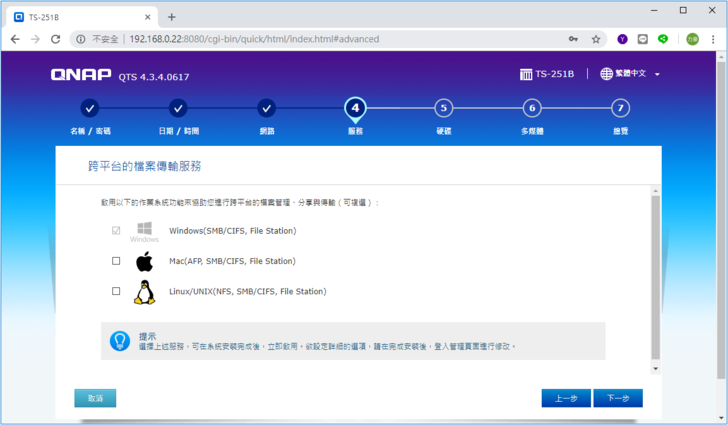Go to step 5 硬碟 in wizard
Screen dimensions: 728x425
443,108
